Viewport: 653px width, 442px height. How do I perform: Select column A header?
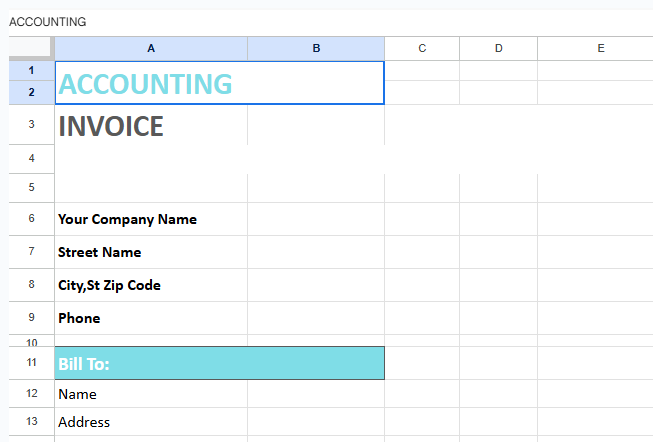coord(151,48)
